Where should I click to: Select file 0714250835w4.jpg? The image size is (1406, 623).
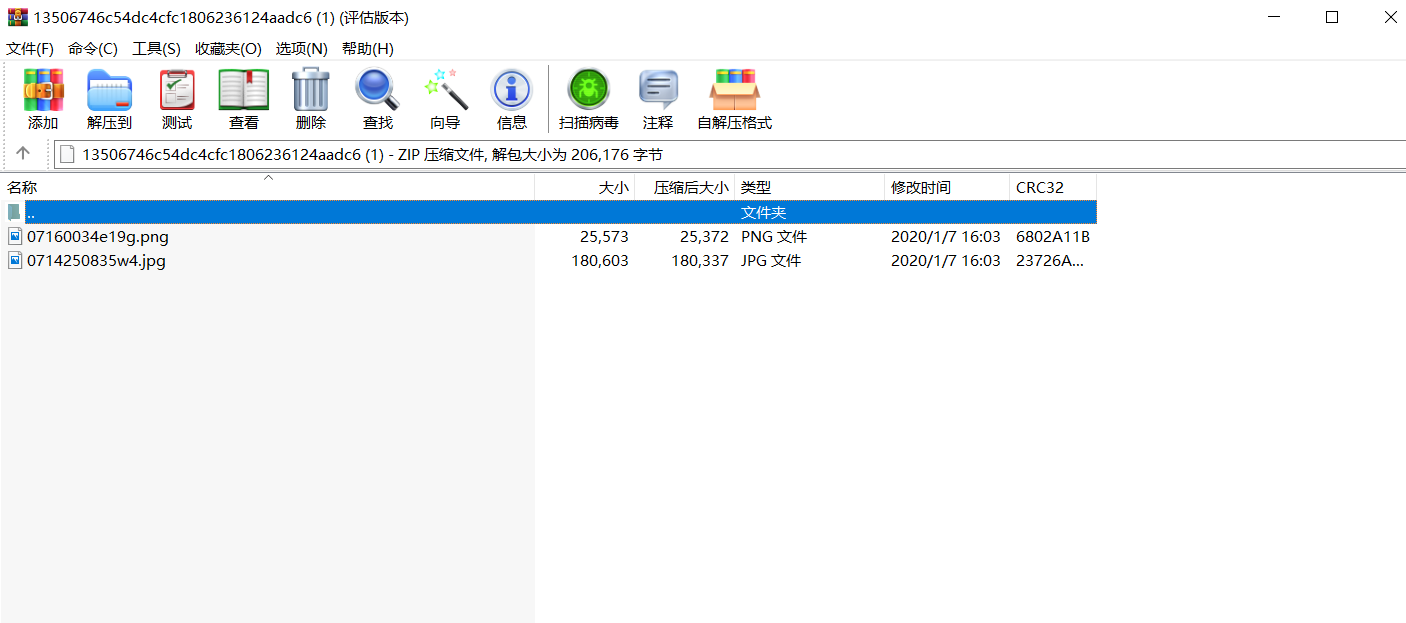(x=96, y=261)
